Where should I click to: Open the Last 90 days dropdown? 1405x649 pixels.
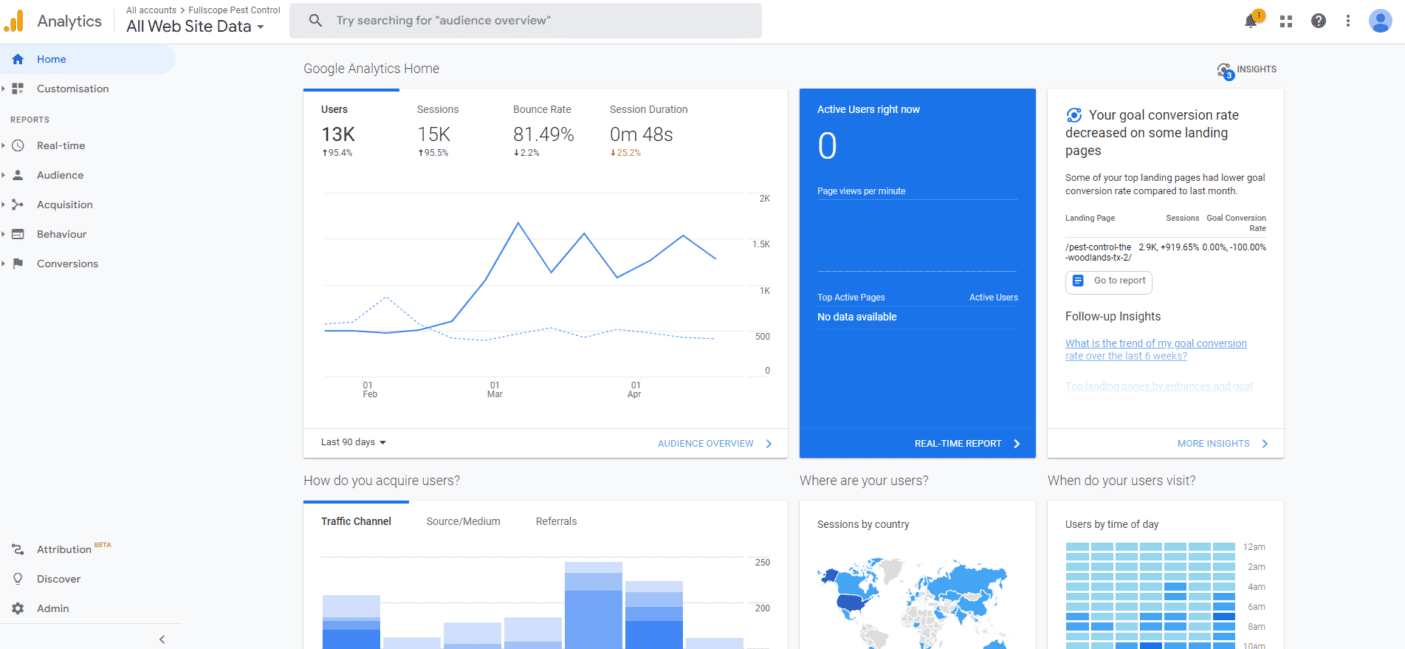coord(353,442)
